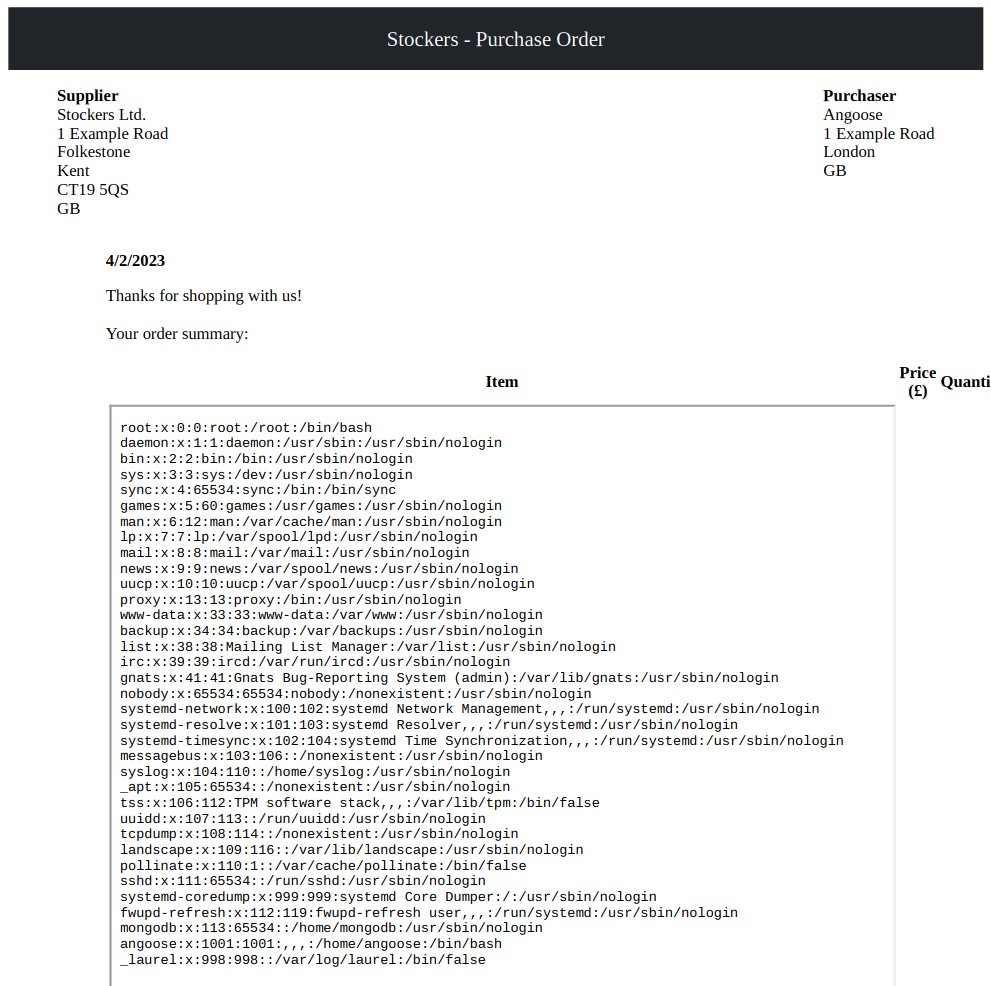Image resolution: width=991 pixels, height=986 pixels.
Task: Click London in the purchaser address
Action: (x=849, y=152)
